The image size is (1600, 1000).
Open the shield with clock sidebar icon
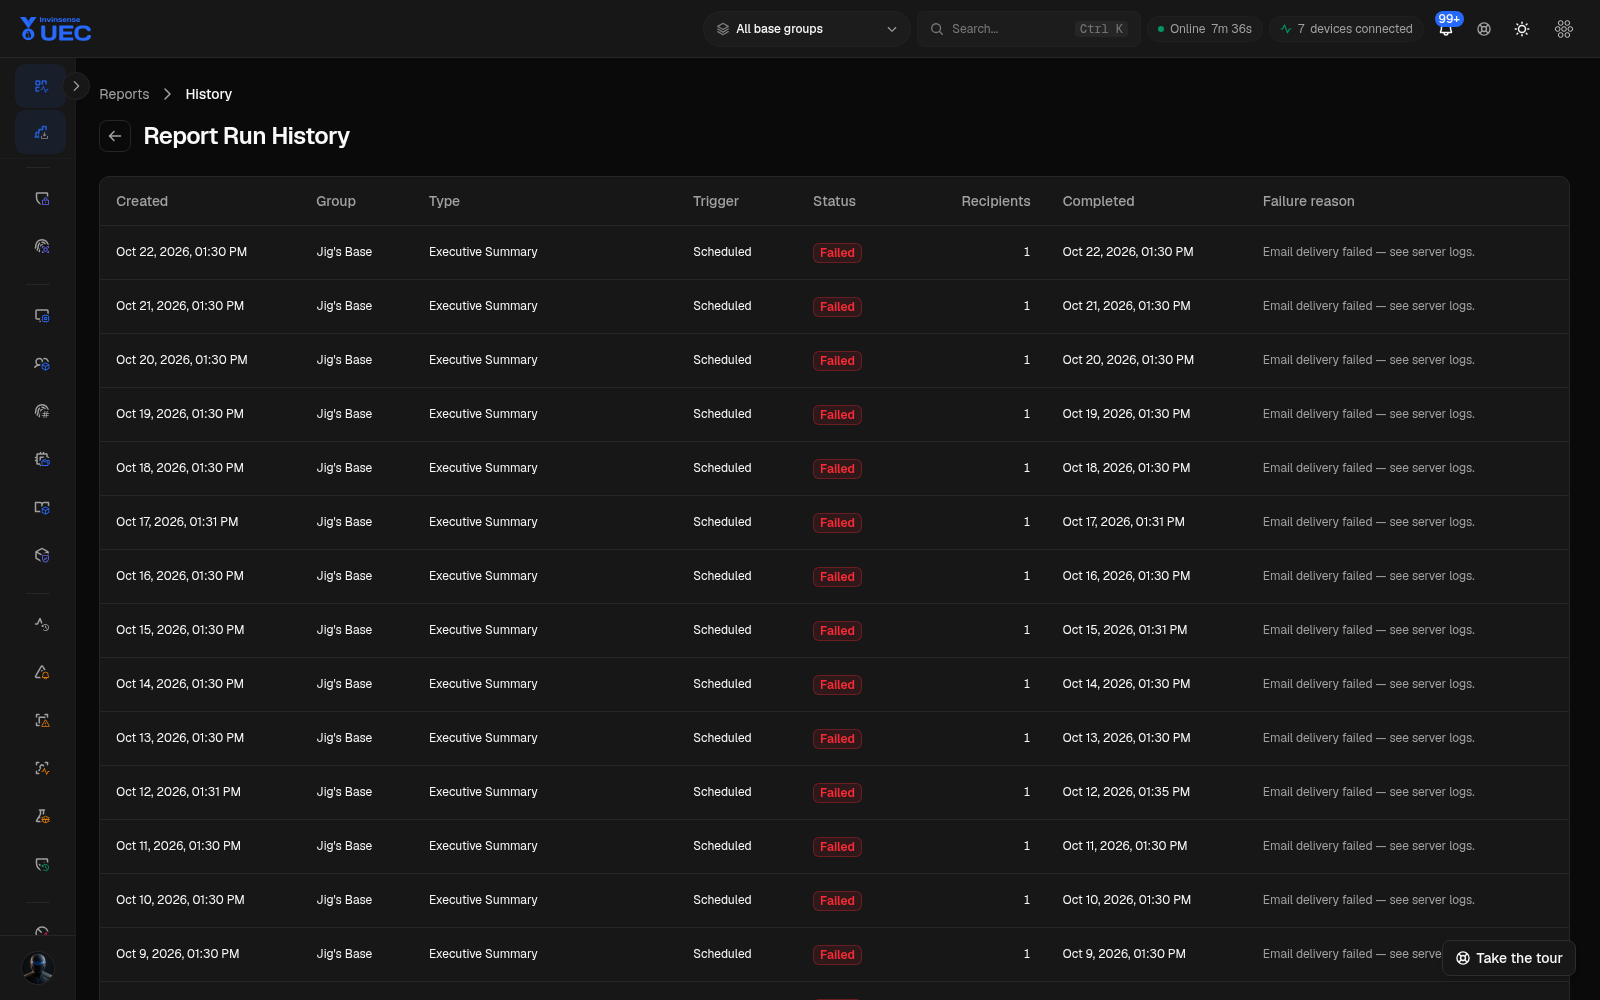click(x=42, y=864)
